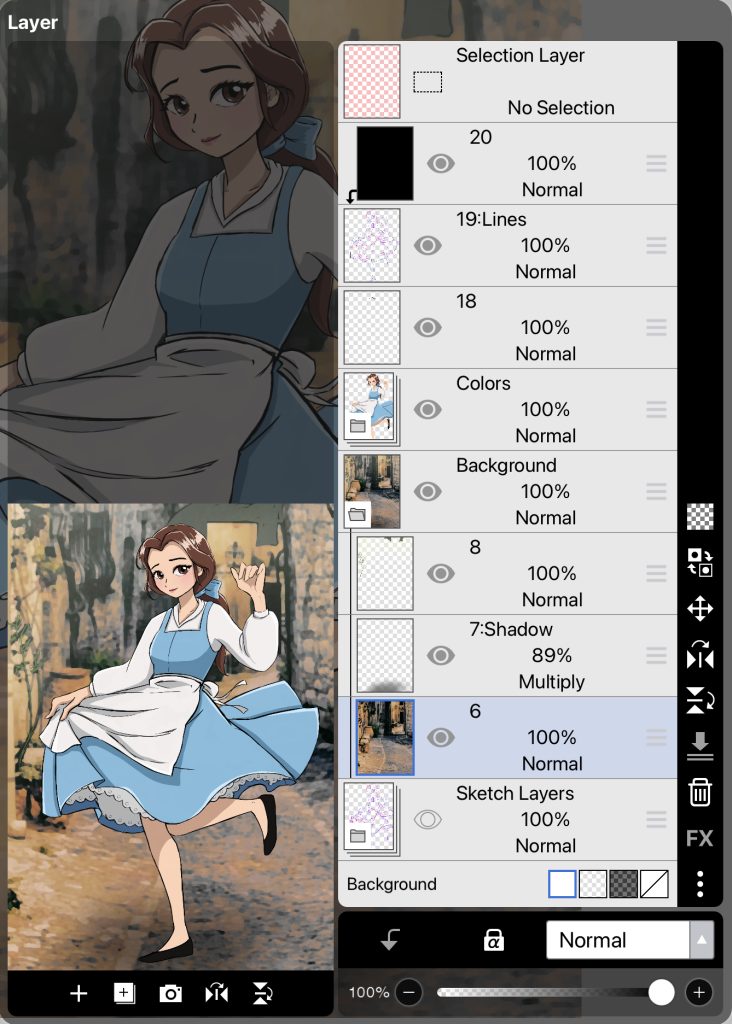This screenshot has width=732, height=1024.
Task: Add a new layer with plus icon
Action: coord(78,993)
